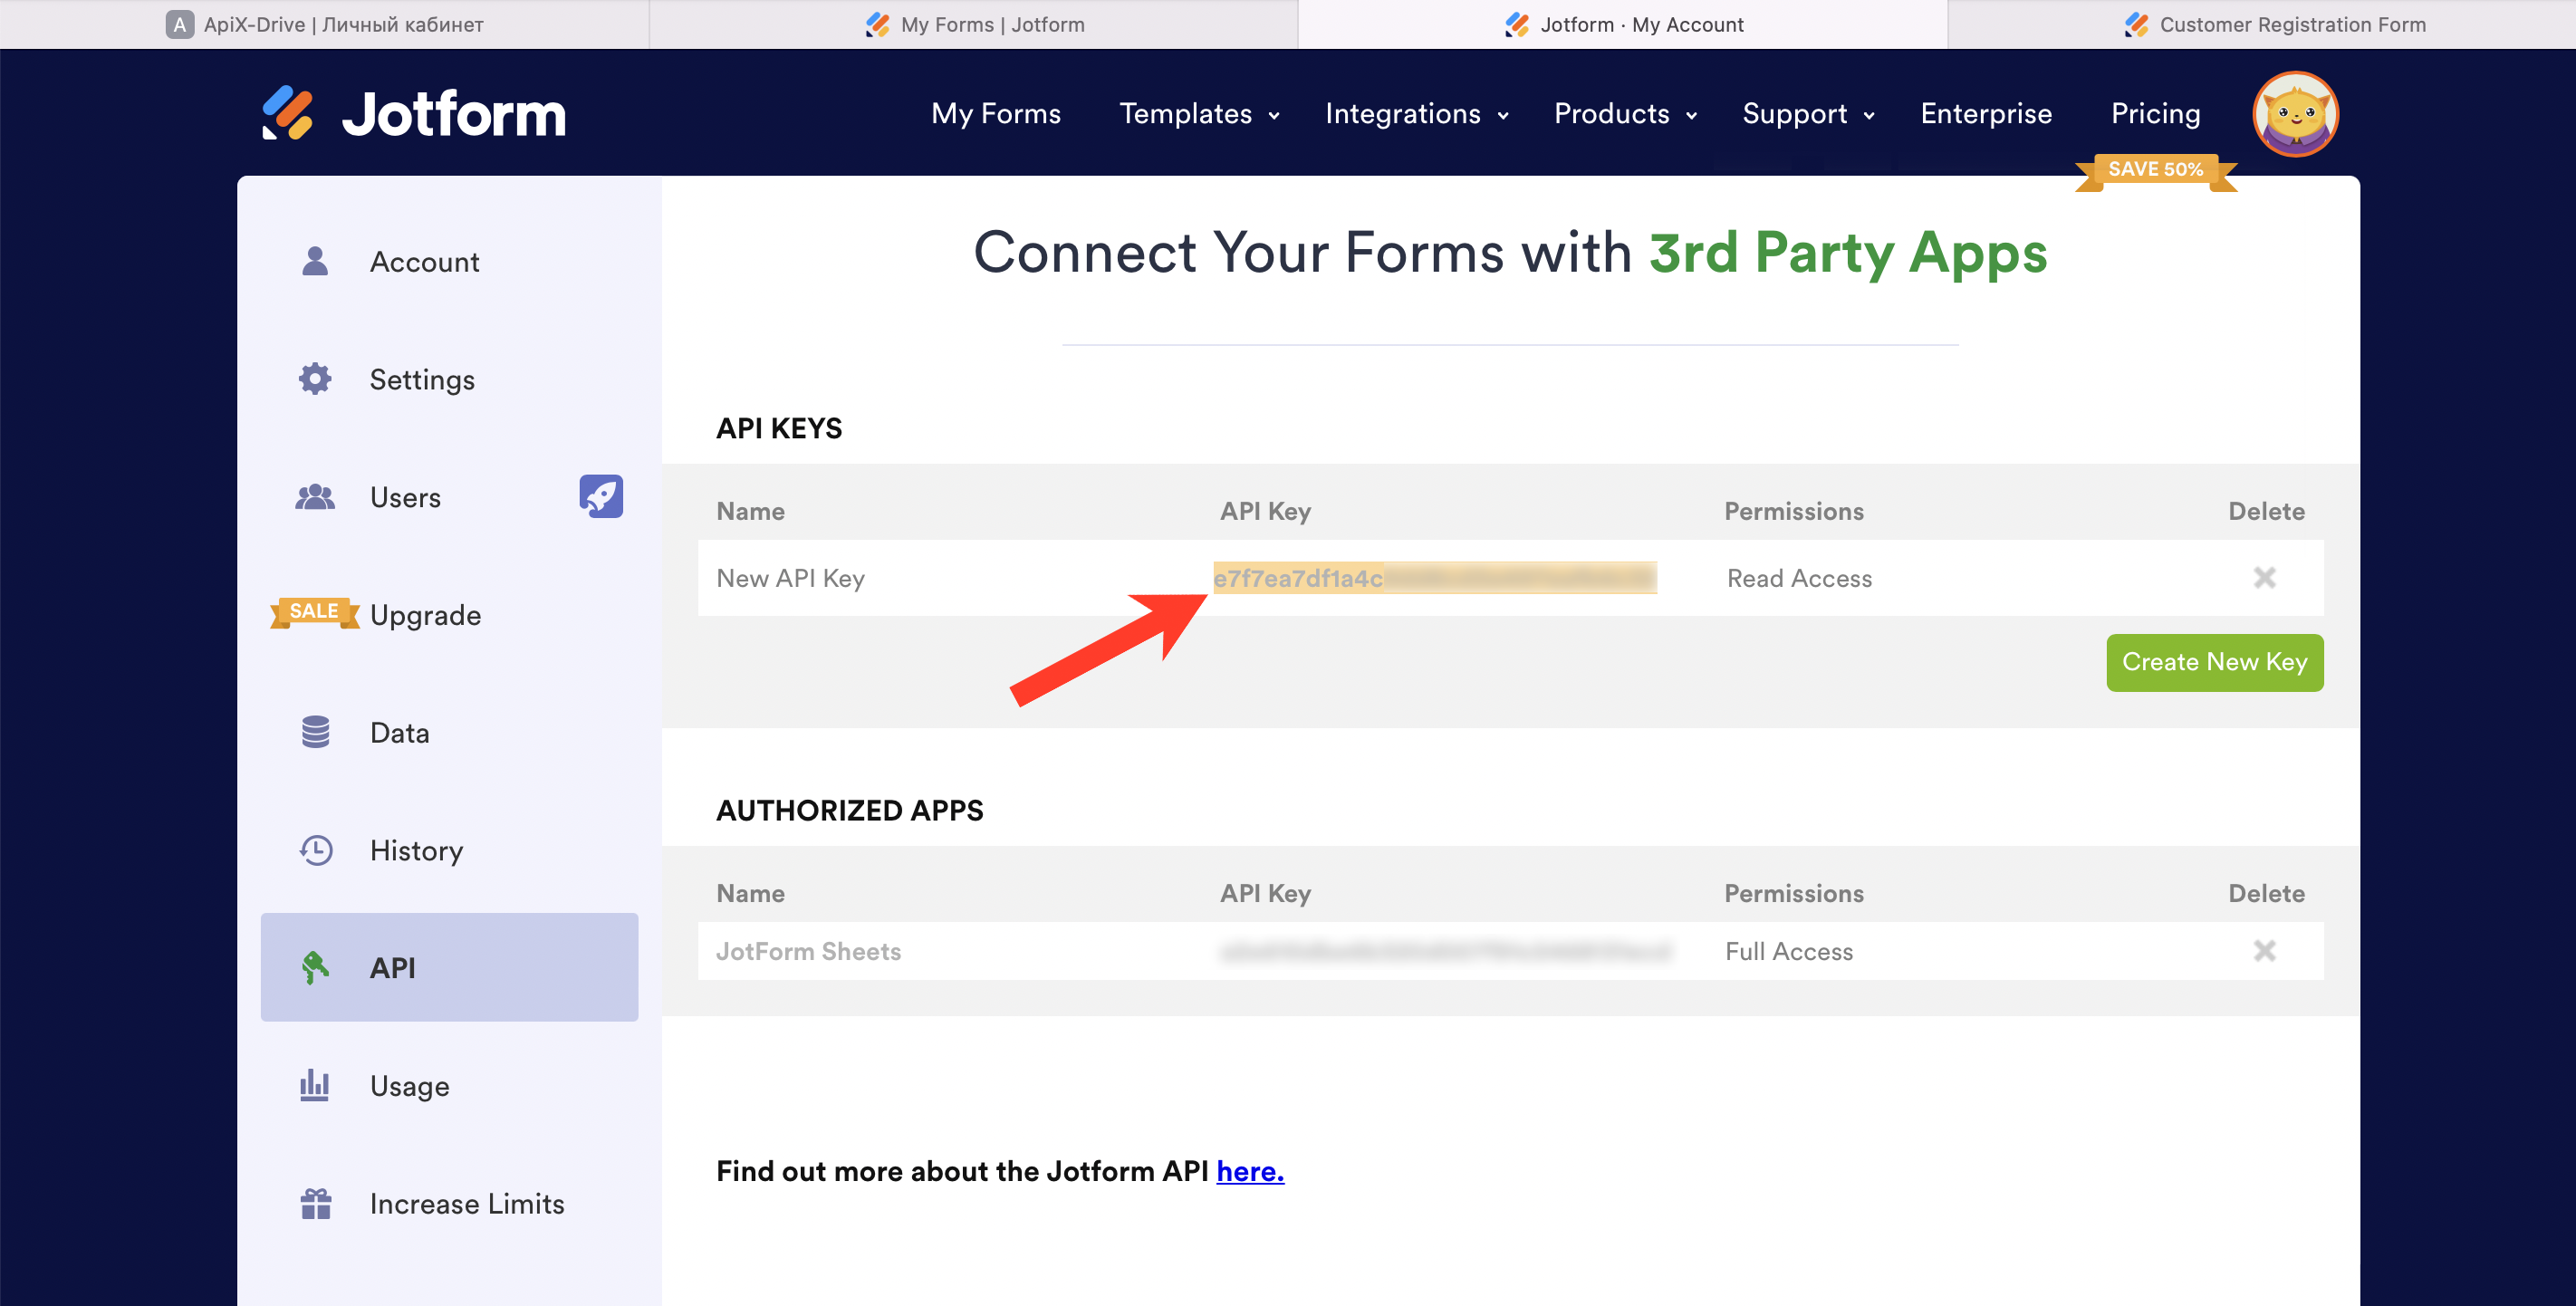Expand the Support dropdown menu
Viewport: 2576px width, 1306px height.
coord(1808,114)
